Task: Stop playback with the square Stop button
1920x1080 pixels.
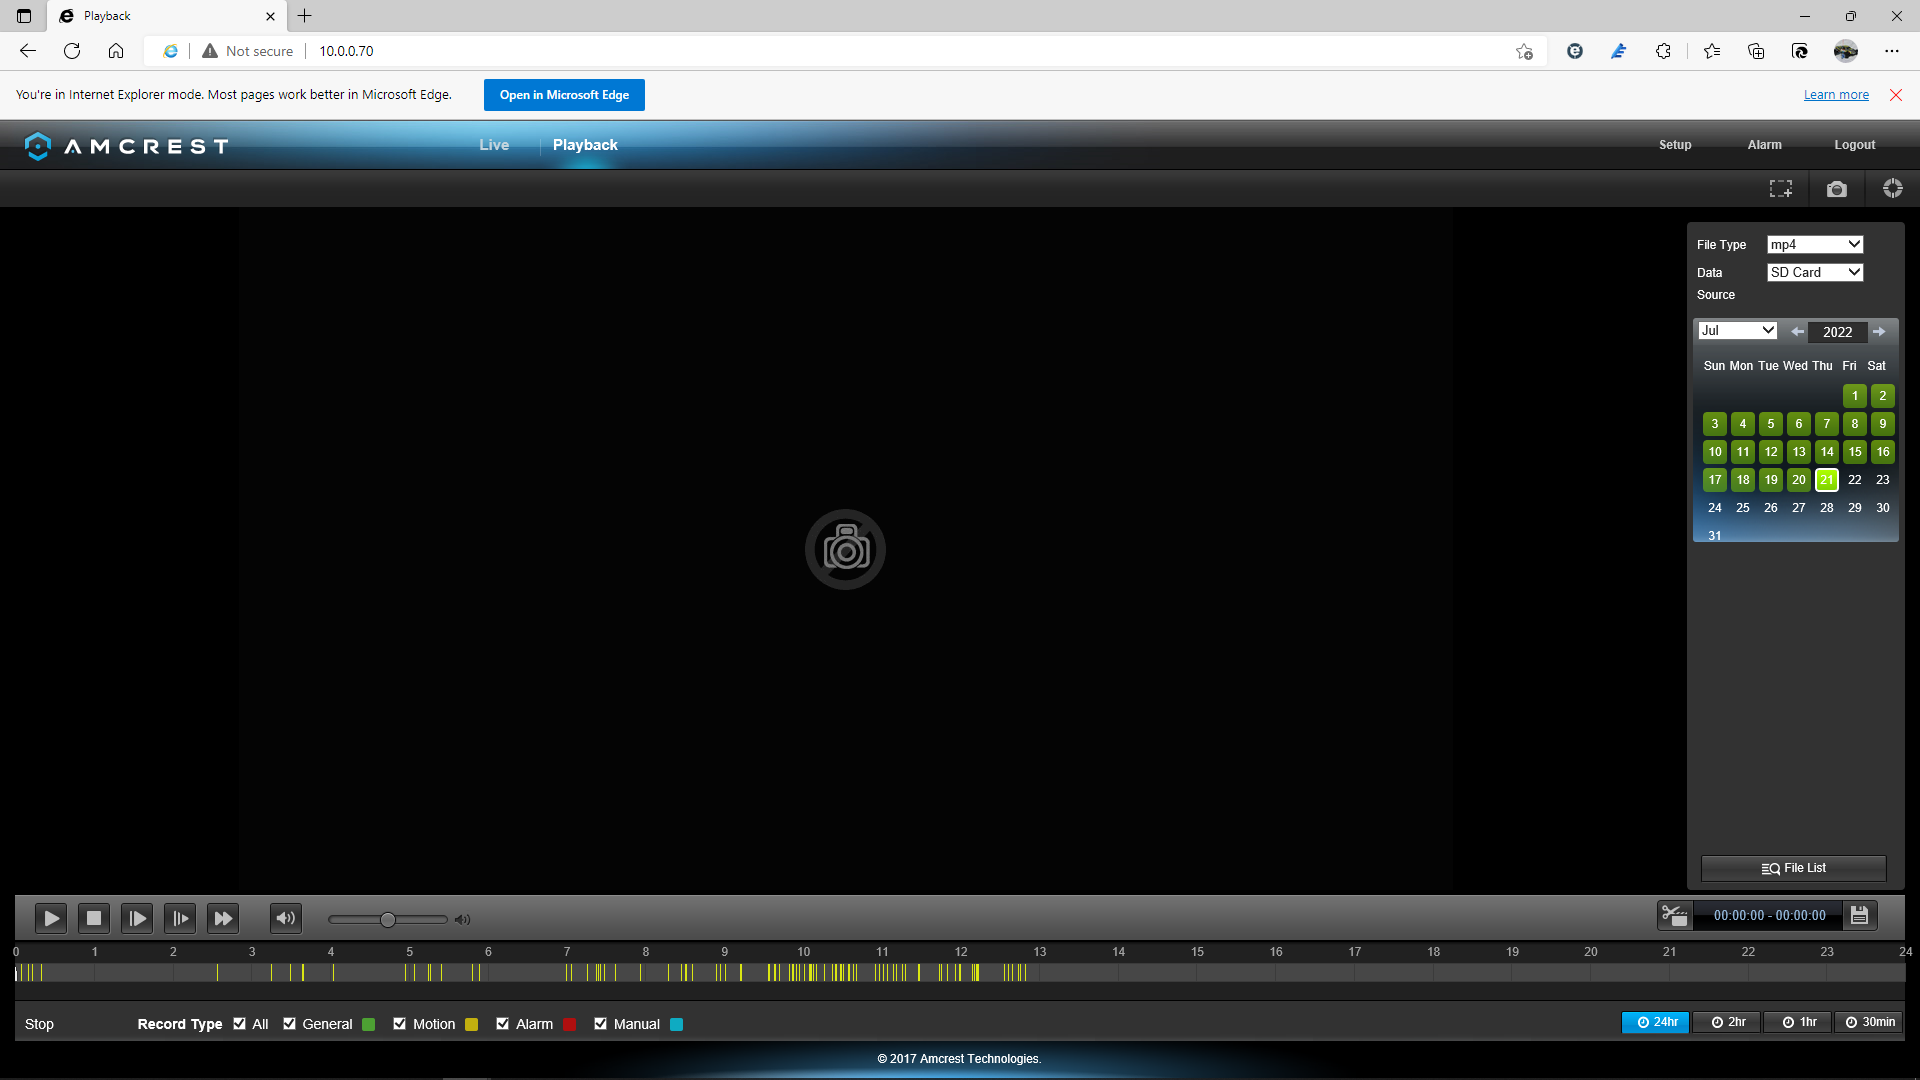Action: [x=94, y=918]
